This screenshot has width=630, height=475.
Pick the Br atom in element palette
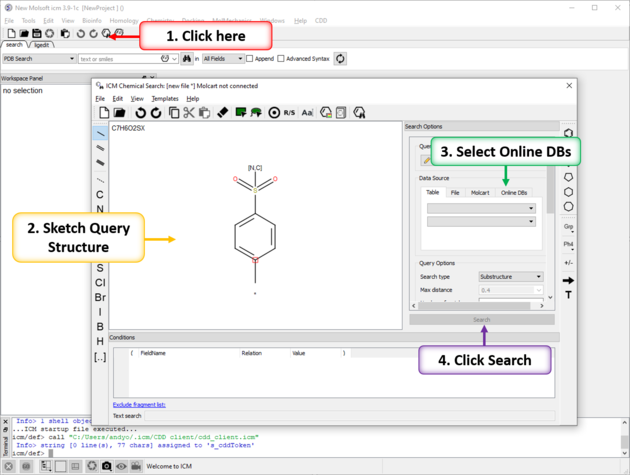click(100, 297)
